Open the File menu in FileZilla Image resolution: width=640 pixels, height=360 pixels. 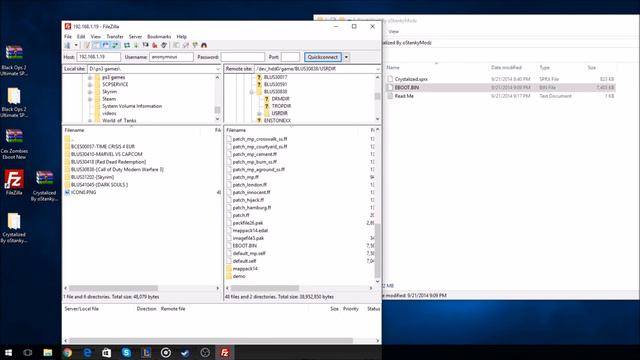68,36
